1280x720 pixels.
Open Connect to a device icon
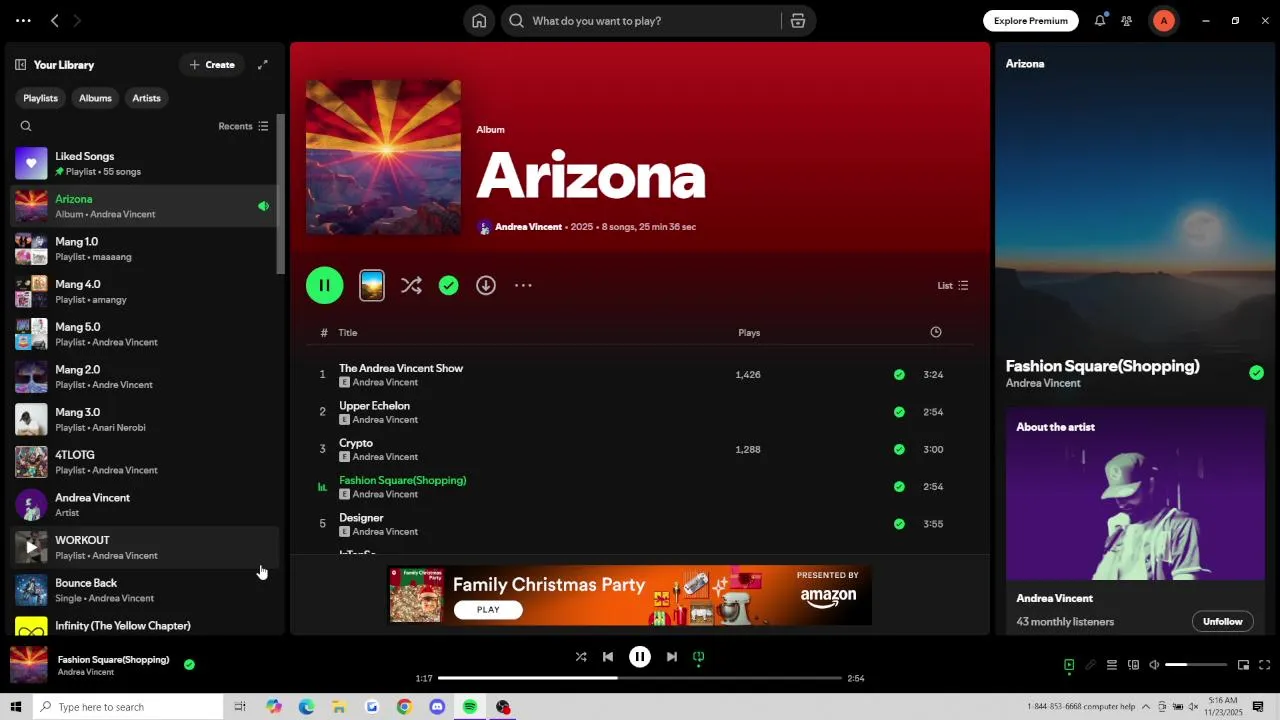click(1133, 665)
